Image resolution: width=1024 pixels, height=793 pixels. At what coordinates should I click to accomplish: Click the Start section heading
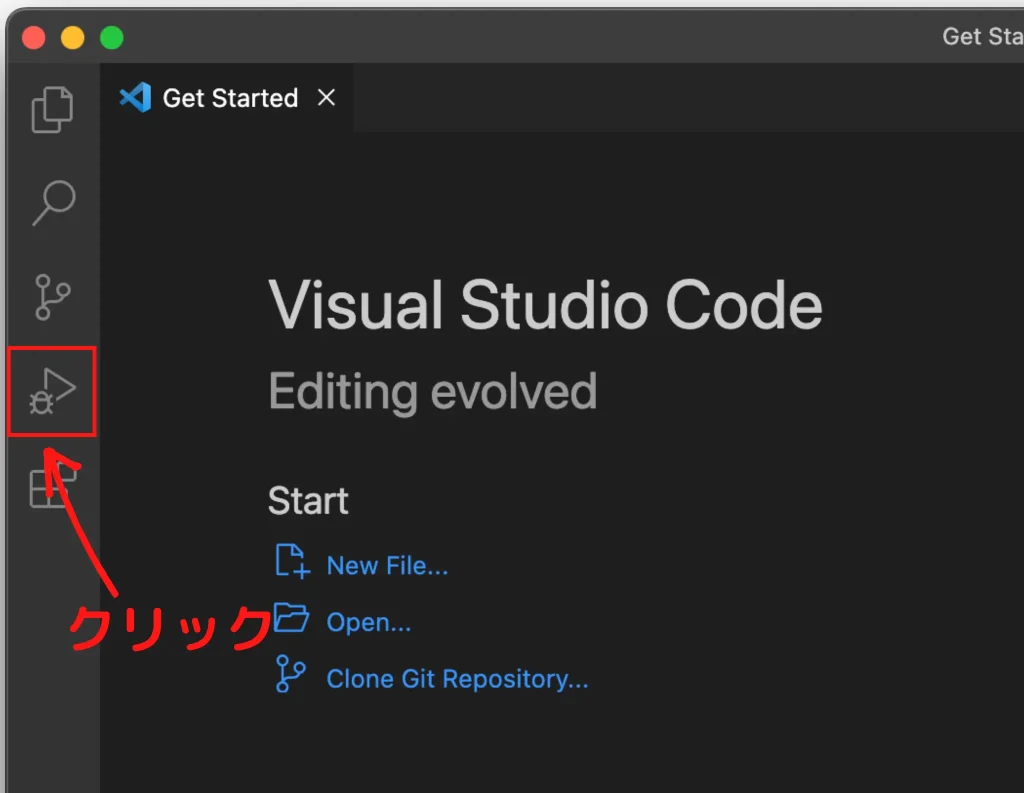[308, 500]
